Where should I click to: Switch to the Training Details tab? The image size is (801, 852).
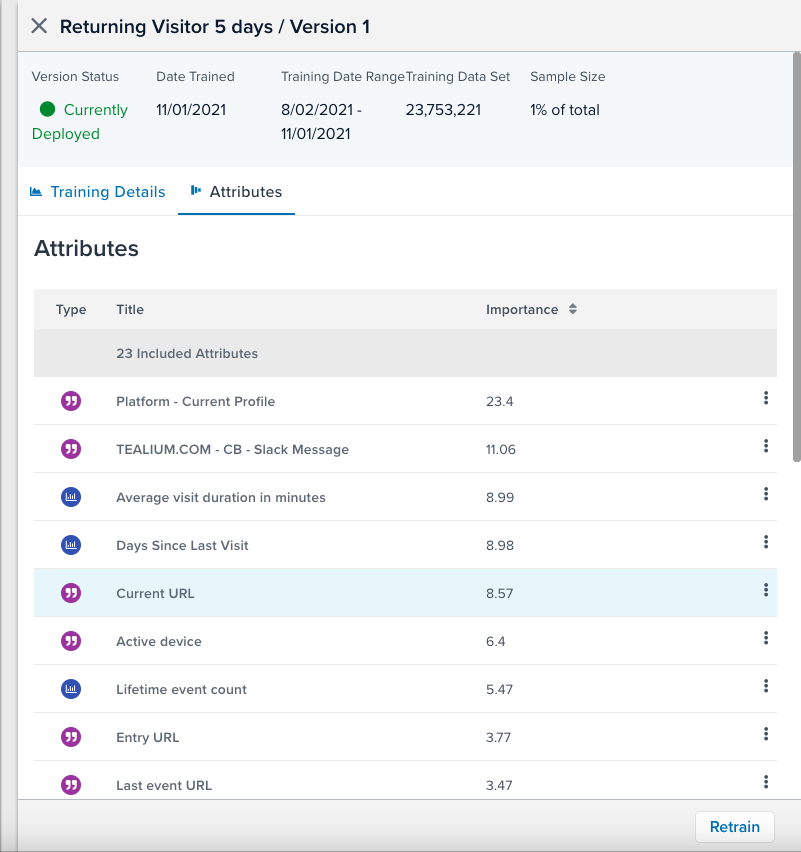coord(97,192)
